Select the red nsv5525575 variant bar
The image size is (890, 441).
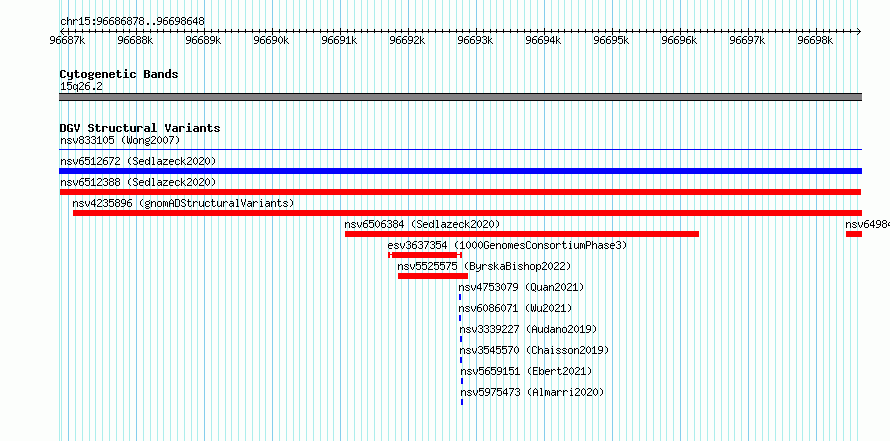(433, 276)
